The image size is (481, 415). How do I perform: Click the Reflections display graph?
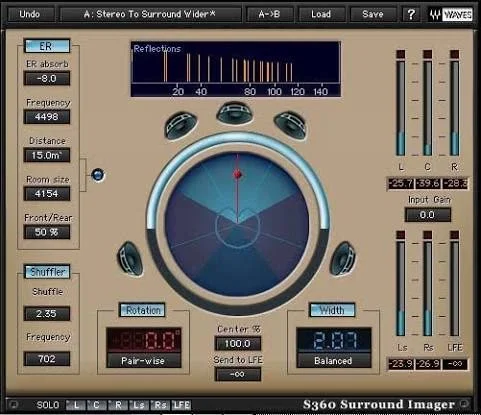(236, 69)
